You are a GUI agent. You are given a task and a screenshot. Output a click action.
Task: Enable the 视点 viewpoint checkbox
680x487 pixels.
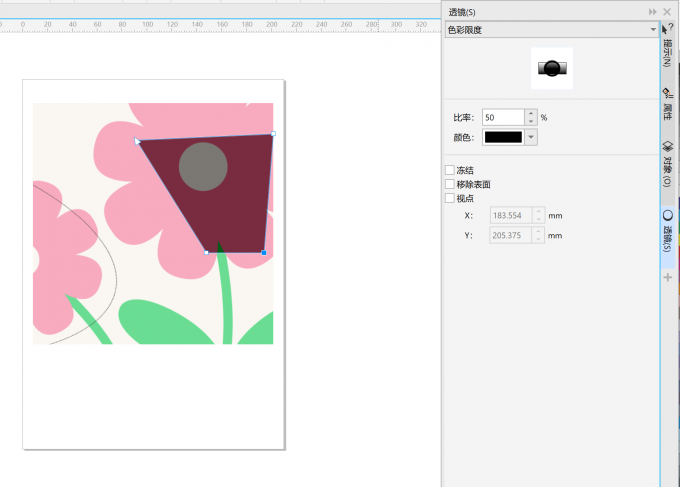450,198
